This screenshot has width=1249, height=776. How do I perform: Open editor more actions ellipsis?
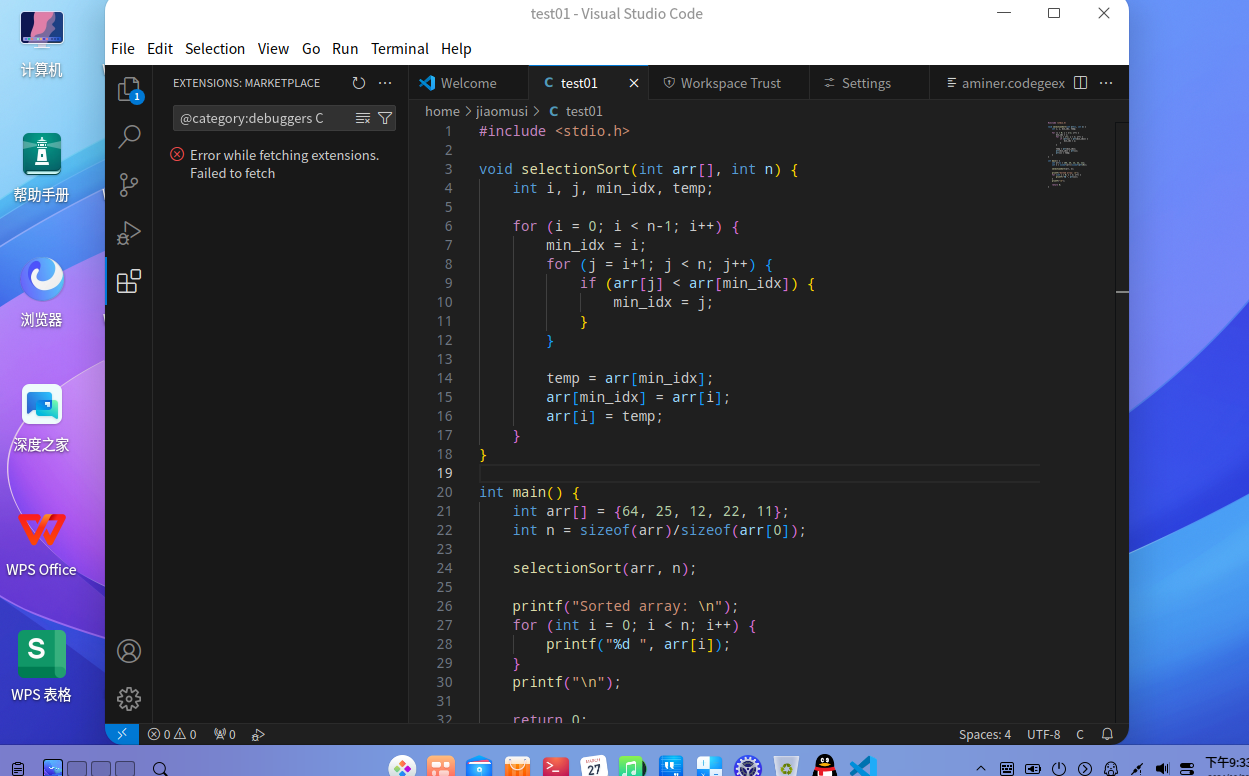[1106, 83]
